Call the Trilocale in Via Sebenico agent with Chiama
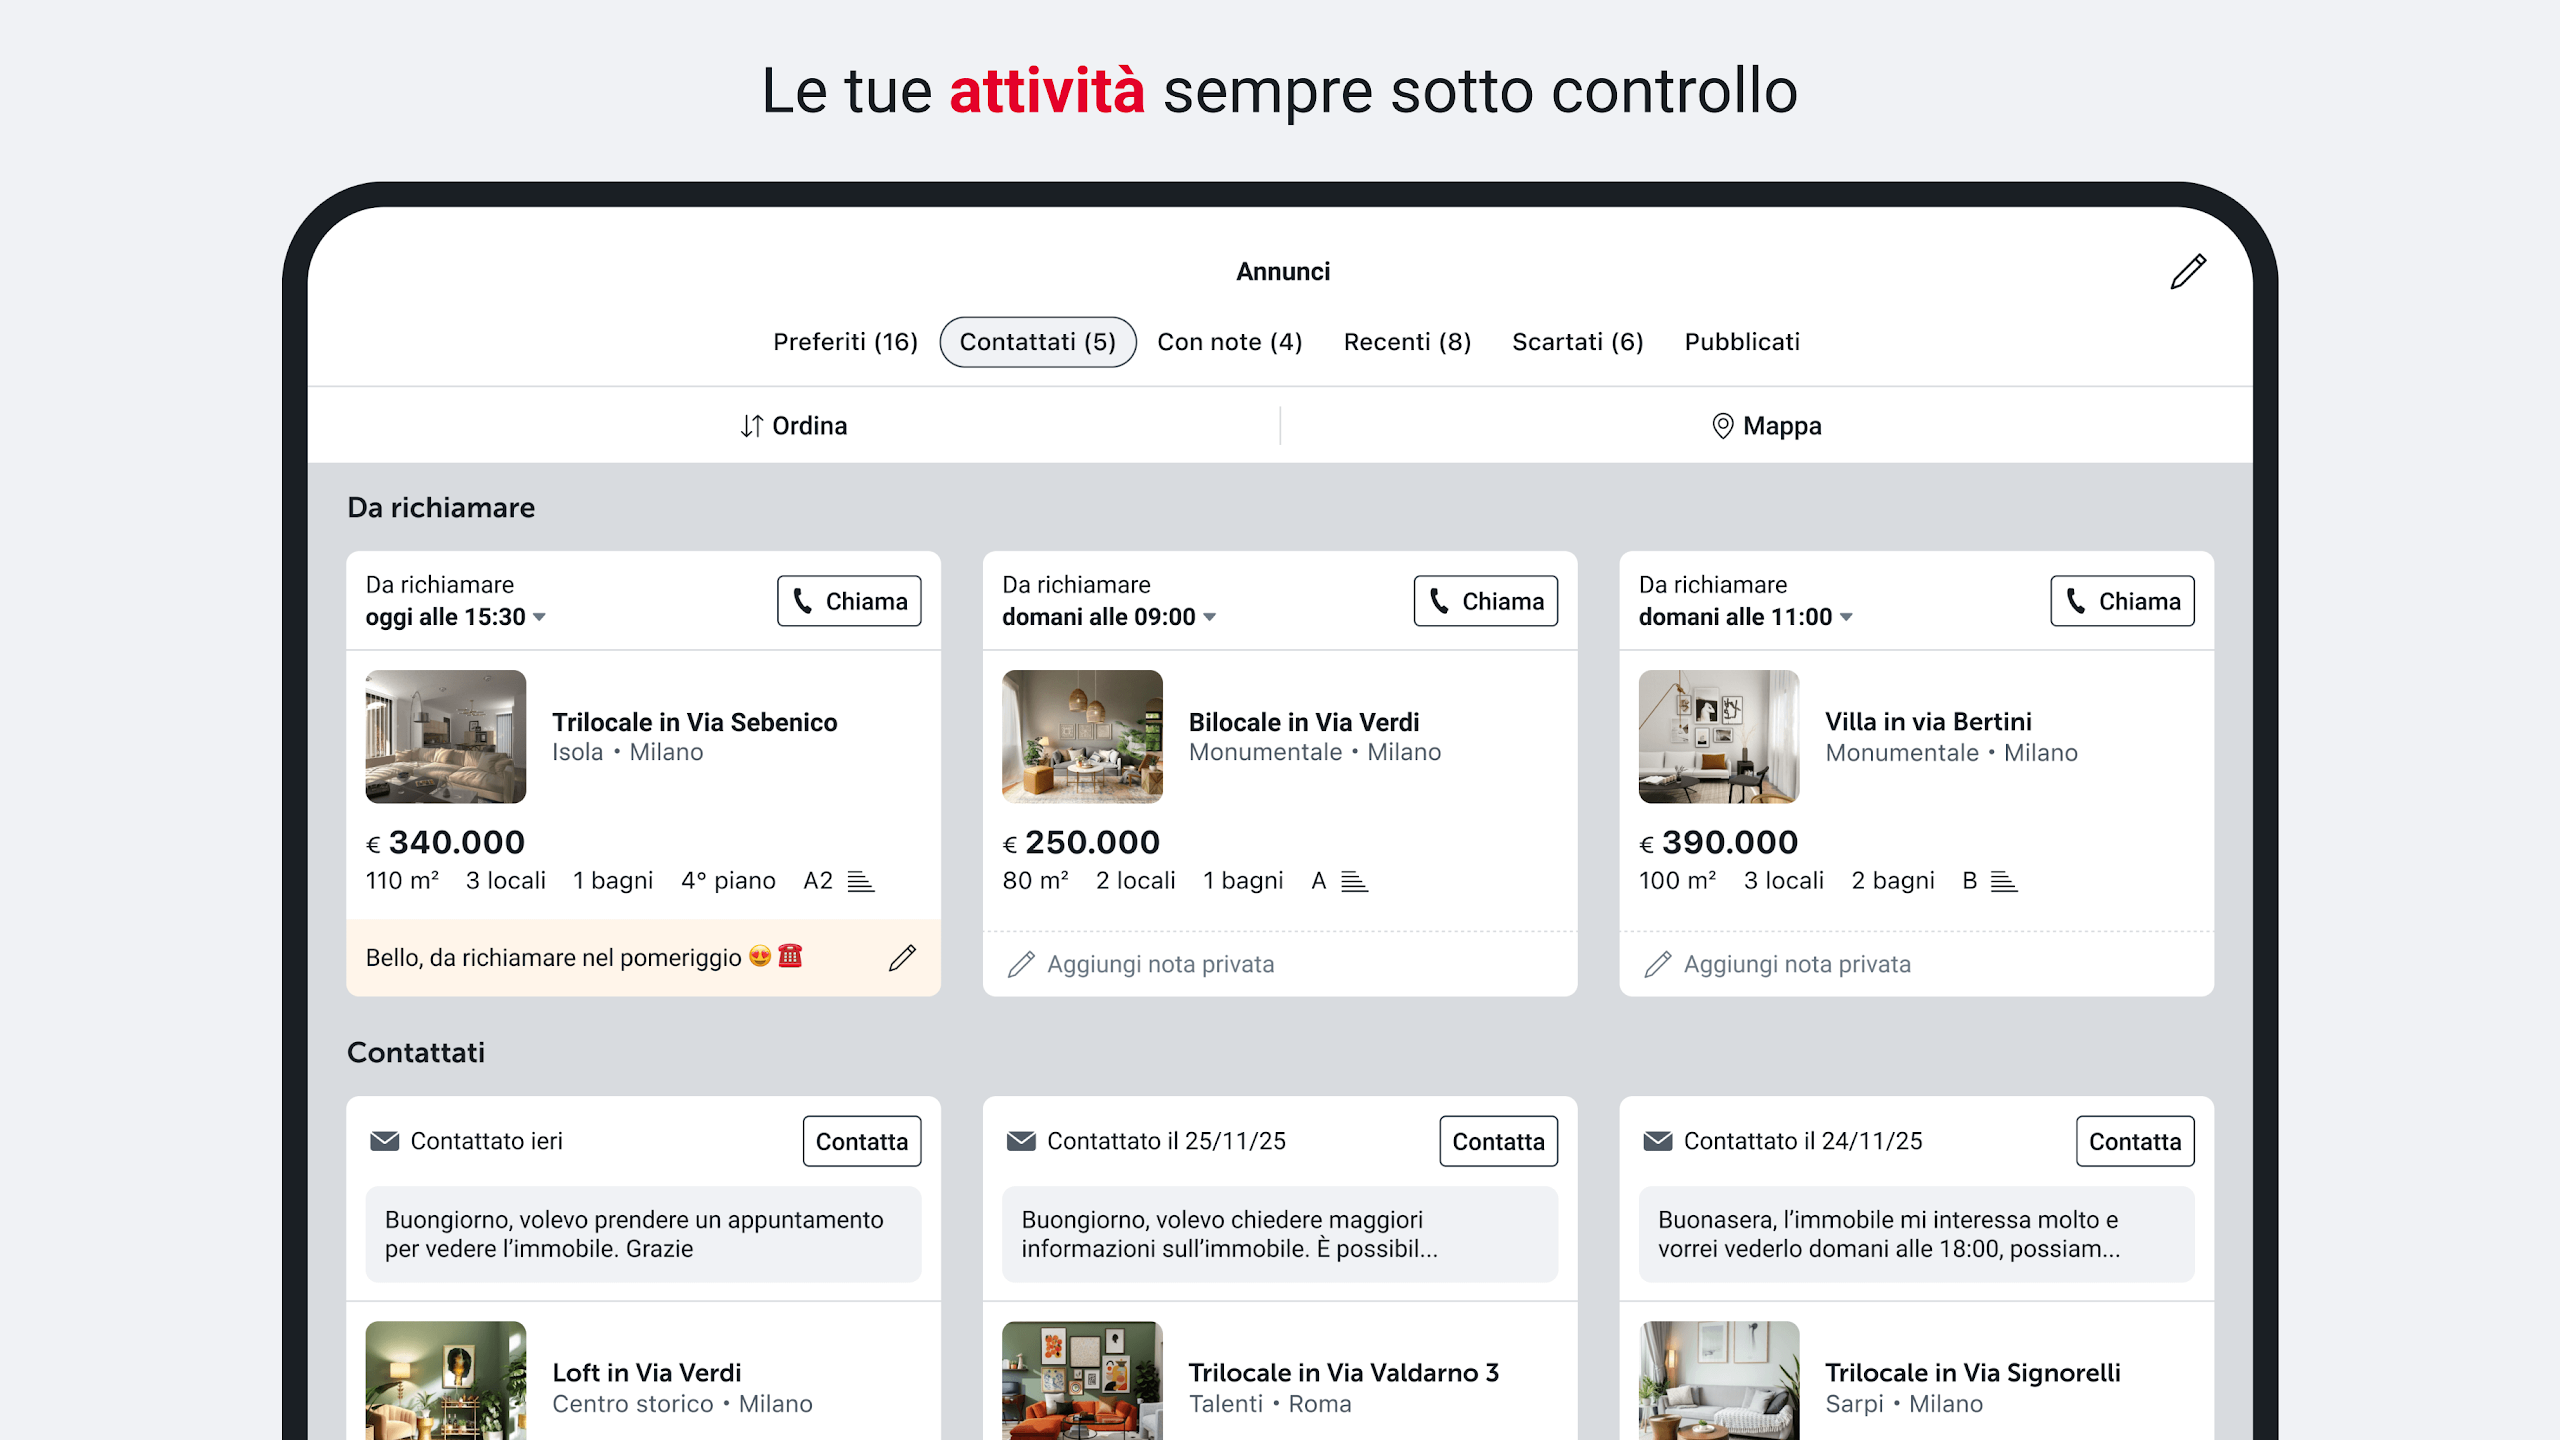2560x1440 pixels. [x=849, y=601]
